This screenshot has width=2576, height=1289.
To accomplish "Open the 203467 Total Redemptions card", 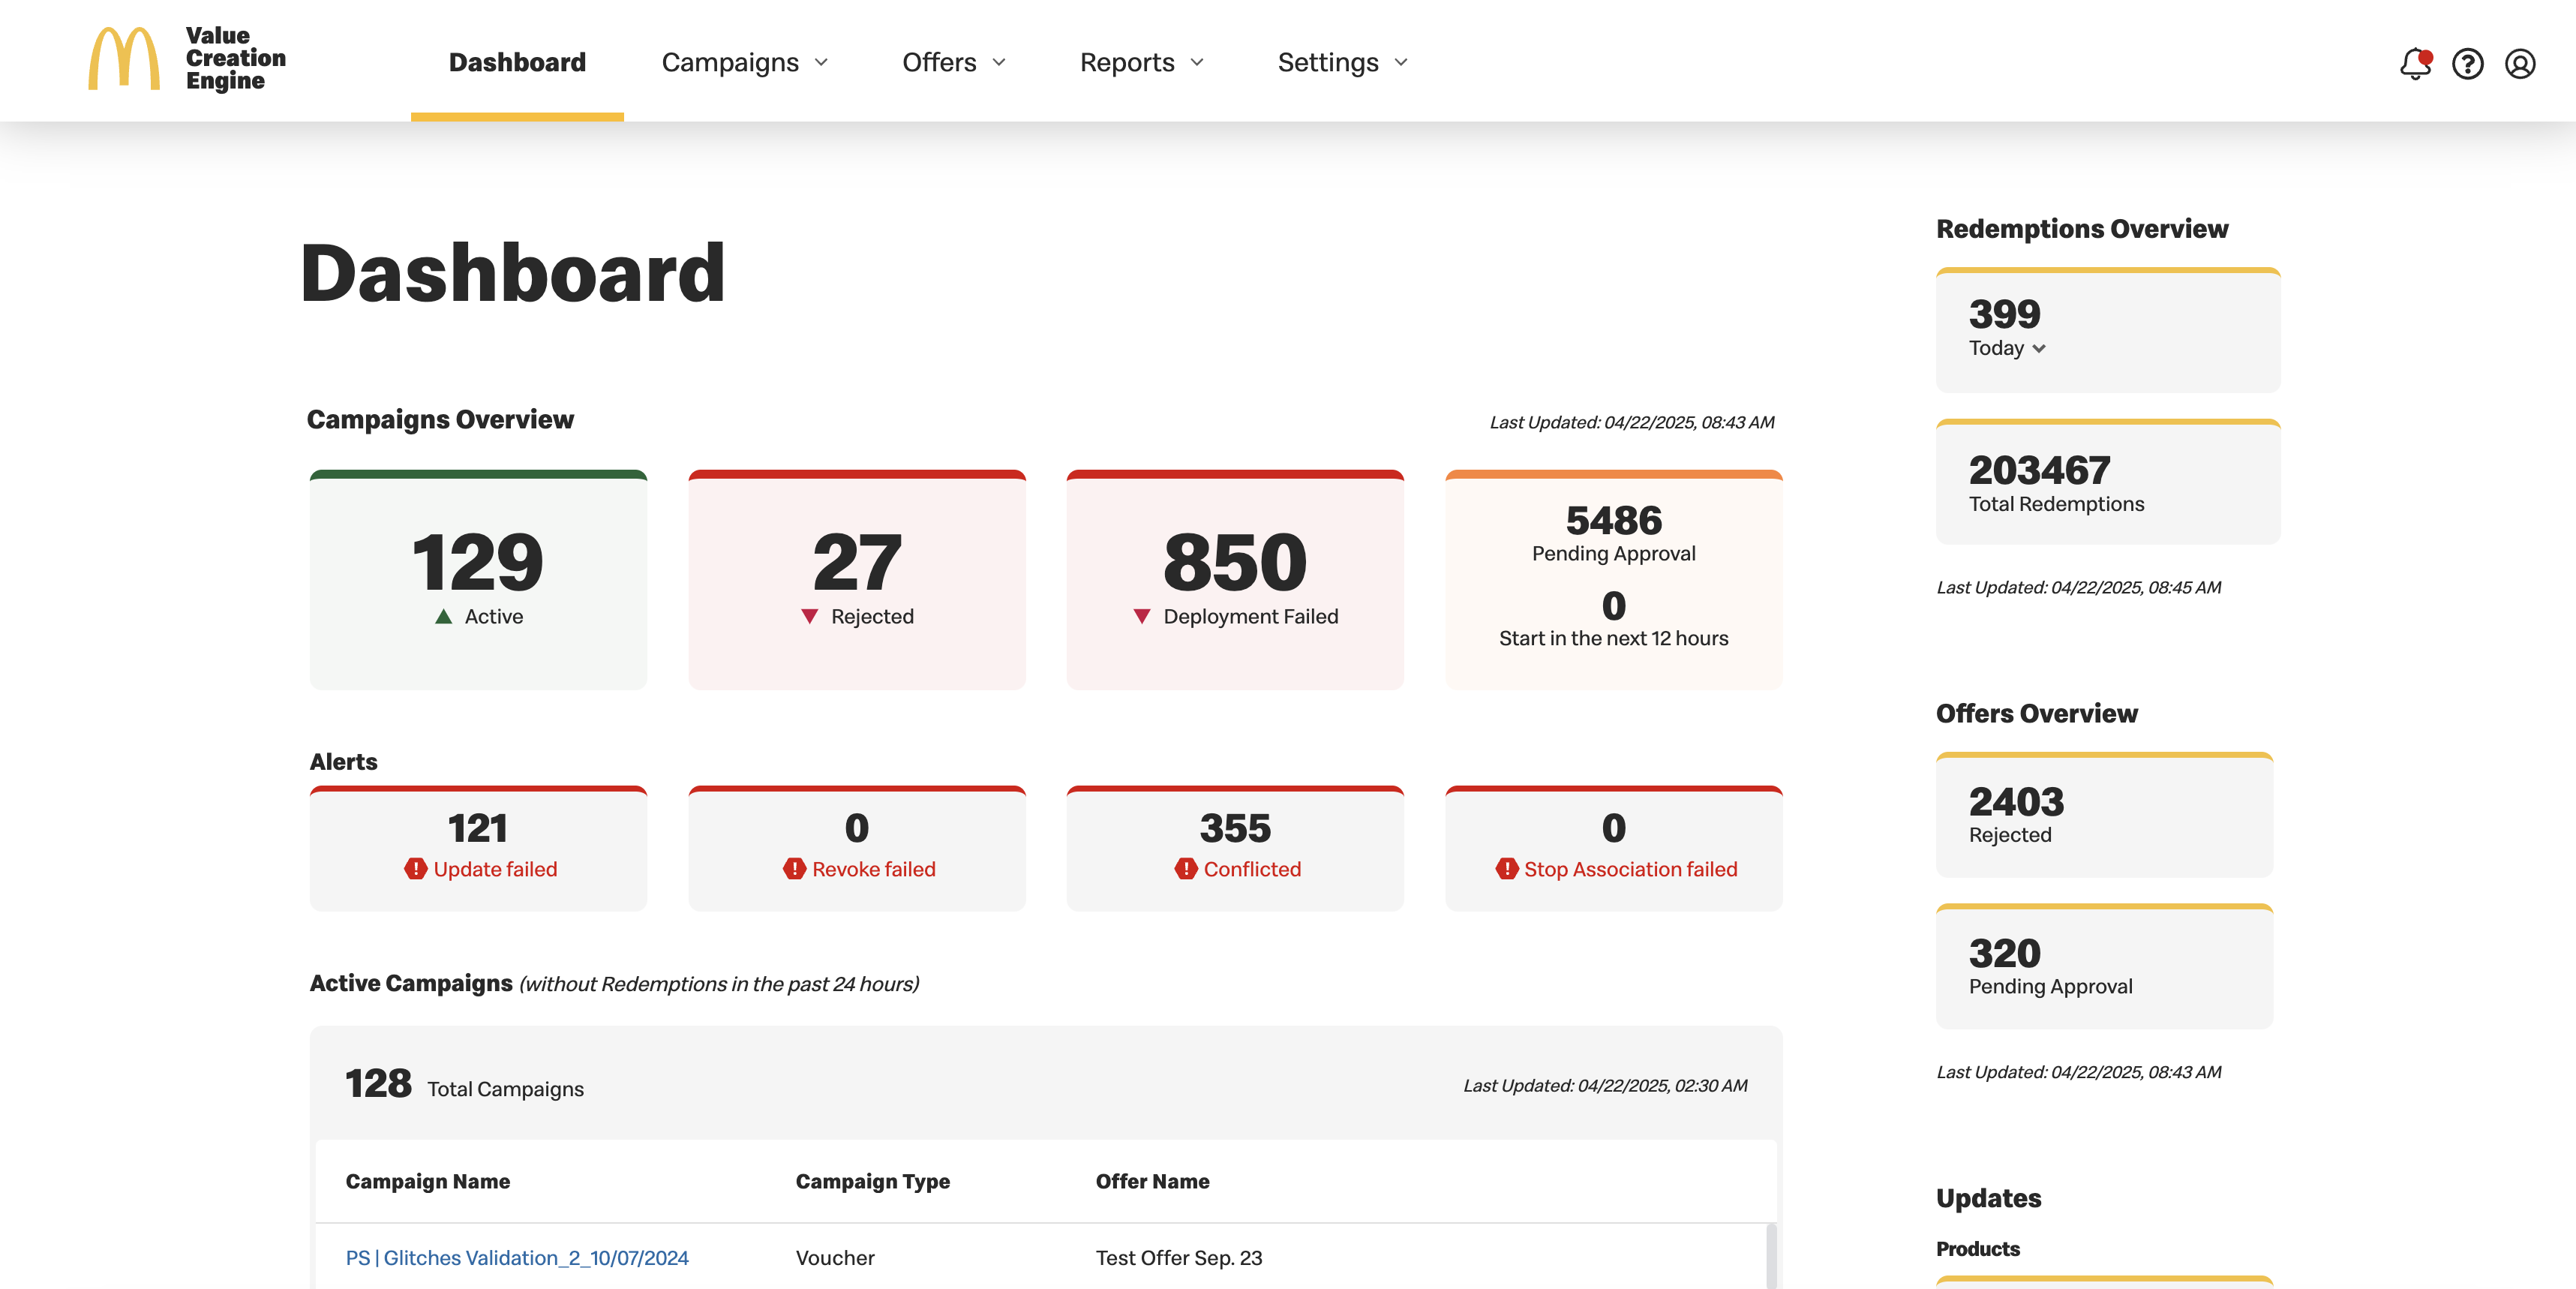I will [x=2108, y=482].
